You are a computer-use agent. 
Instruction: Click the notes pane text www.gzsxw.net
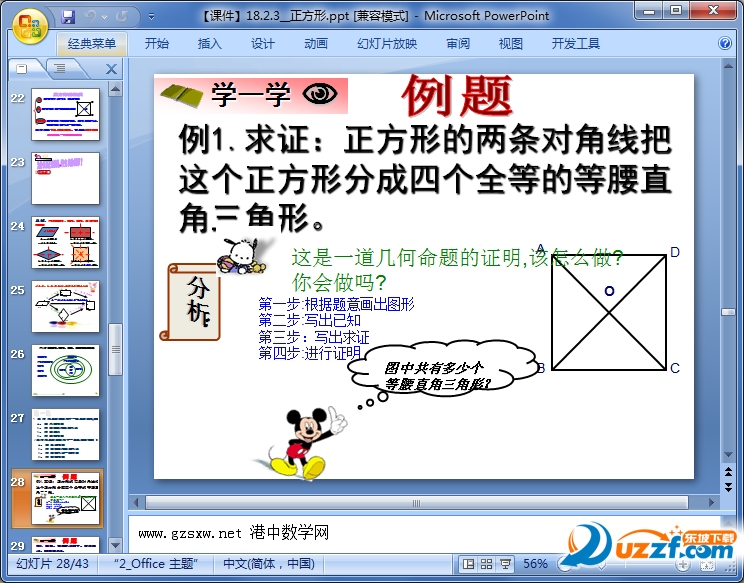point(190,534)
